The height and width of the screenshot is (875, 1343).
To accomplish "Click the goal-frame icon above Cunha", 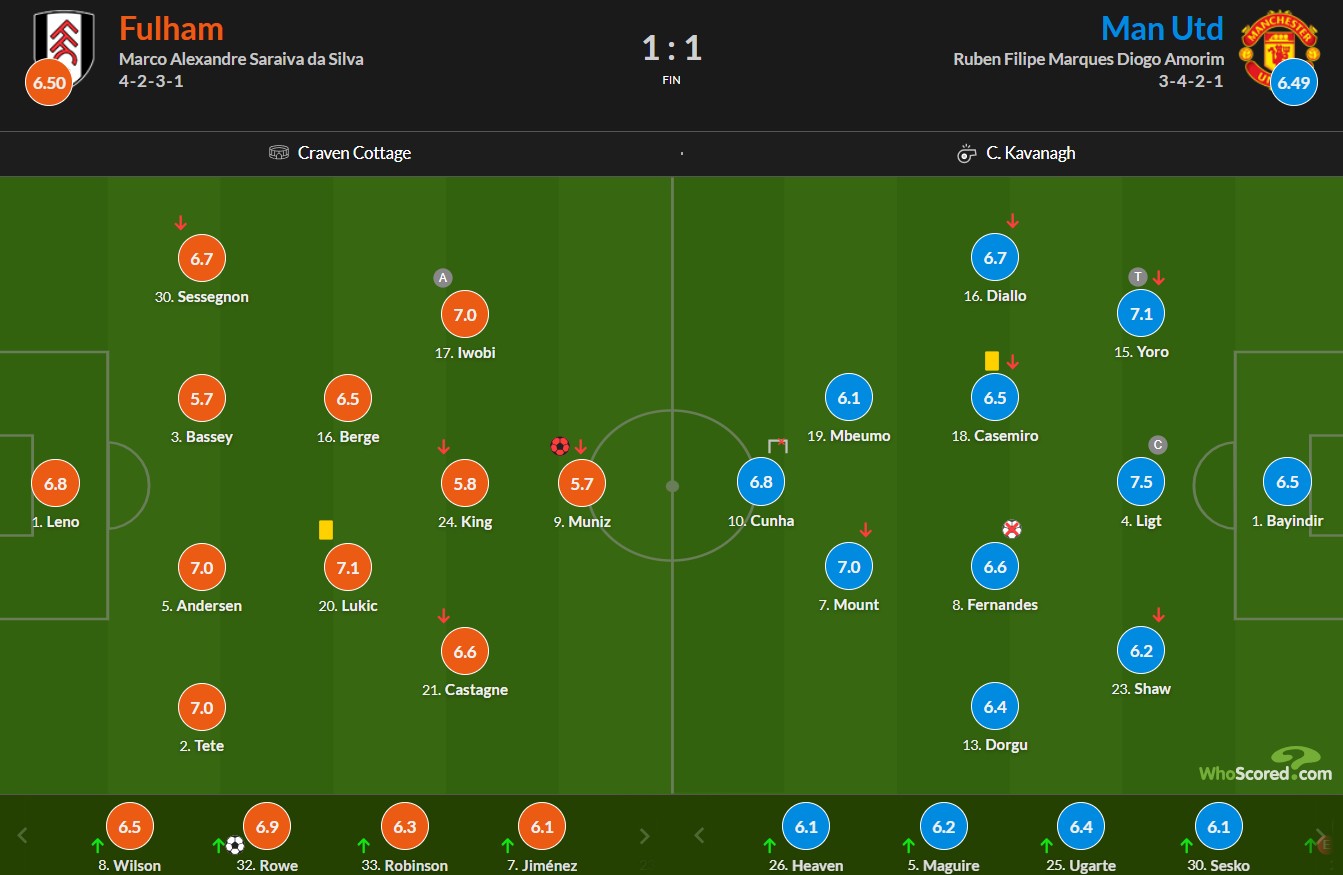I will (778, 445).
